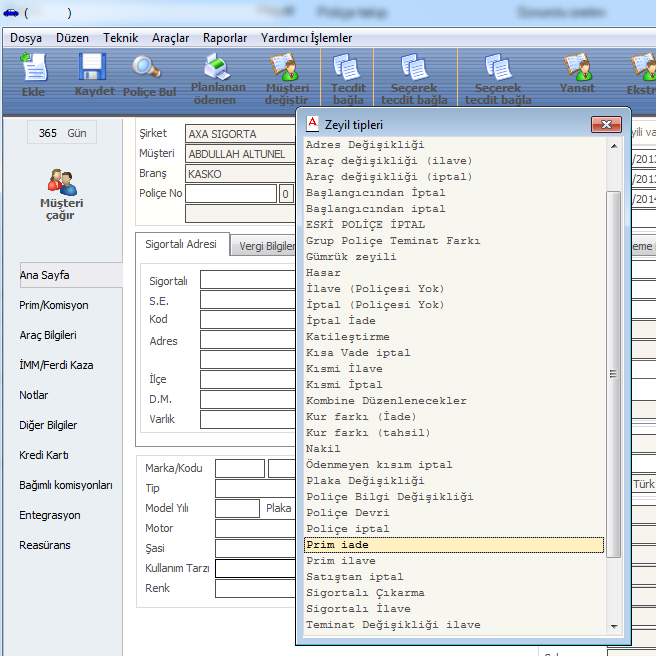The height and width of the screenshot is (656, 656).
Task: Select Prim/Komisyon in the left sidebar
Action: coord(54,305)
